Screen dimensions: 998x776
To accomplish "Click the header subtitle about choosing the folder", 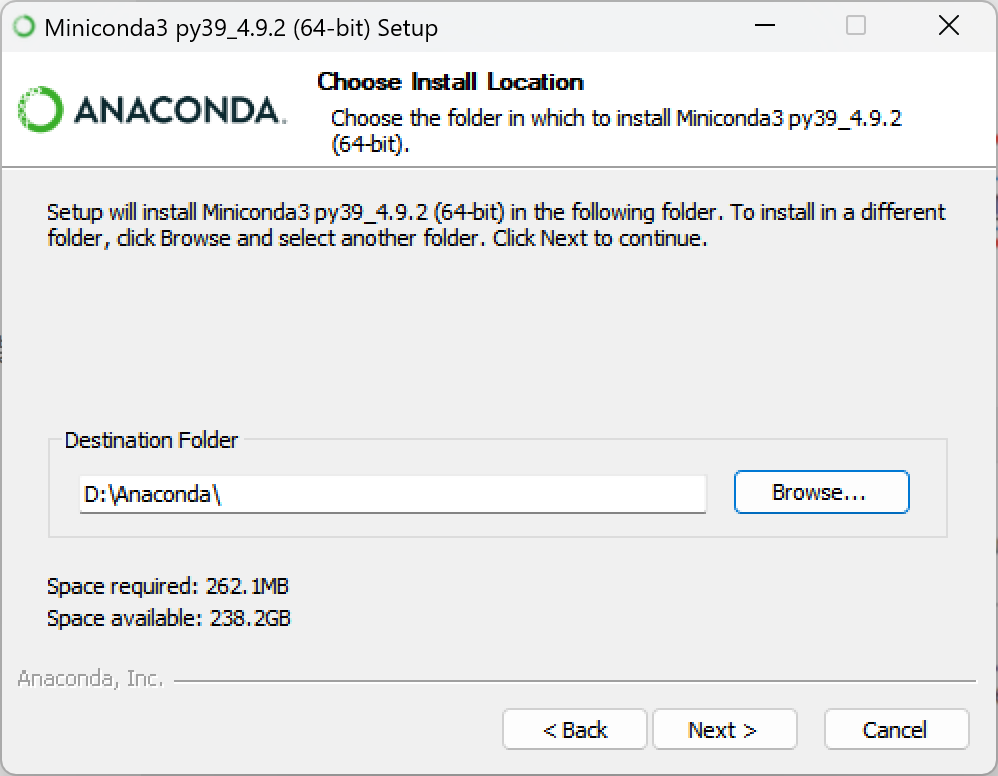I will point(616,130).
